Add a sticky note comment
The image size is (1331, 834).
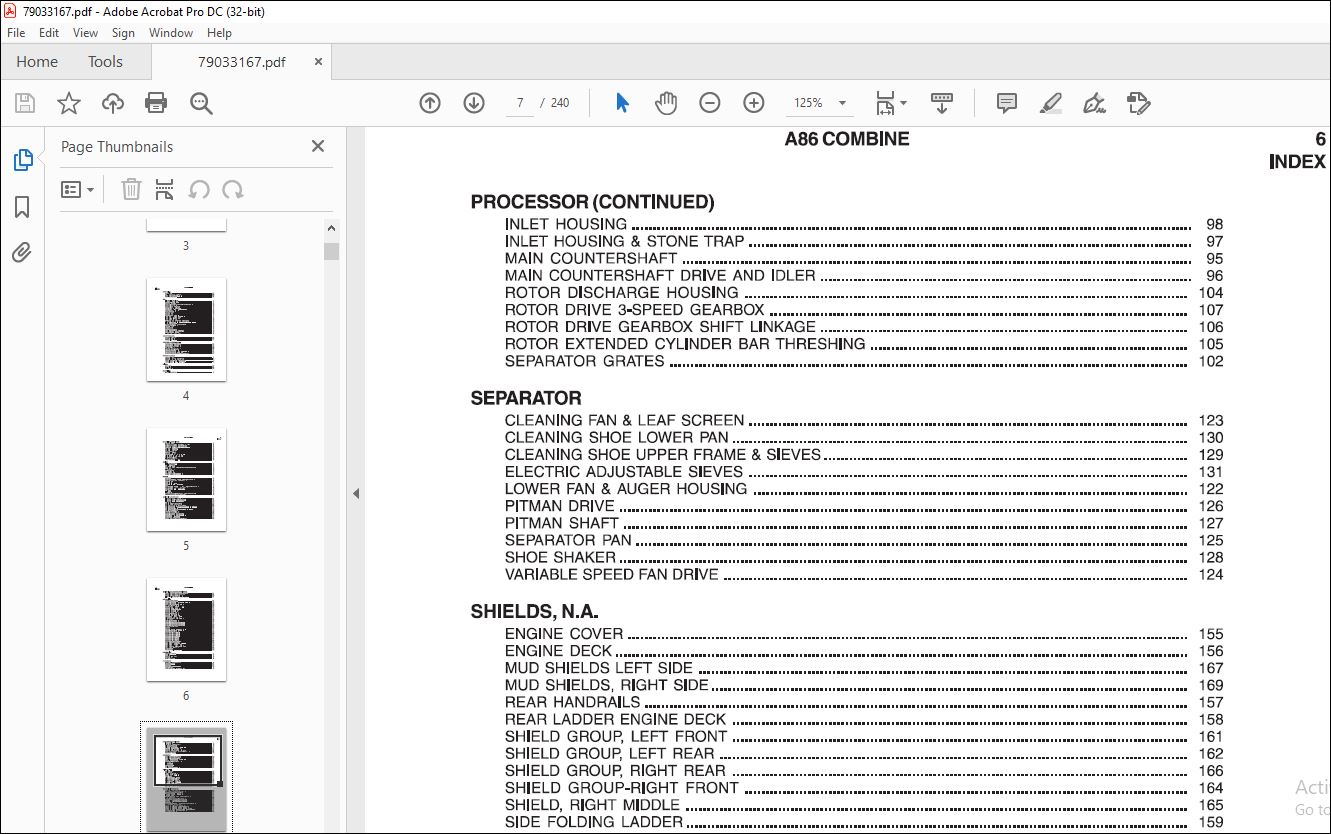click(x=1007, y=103)
